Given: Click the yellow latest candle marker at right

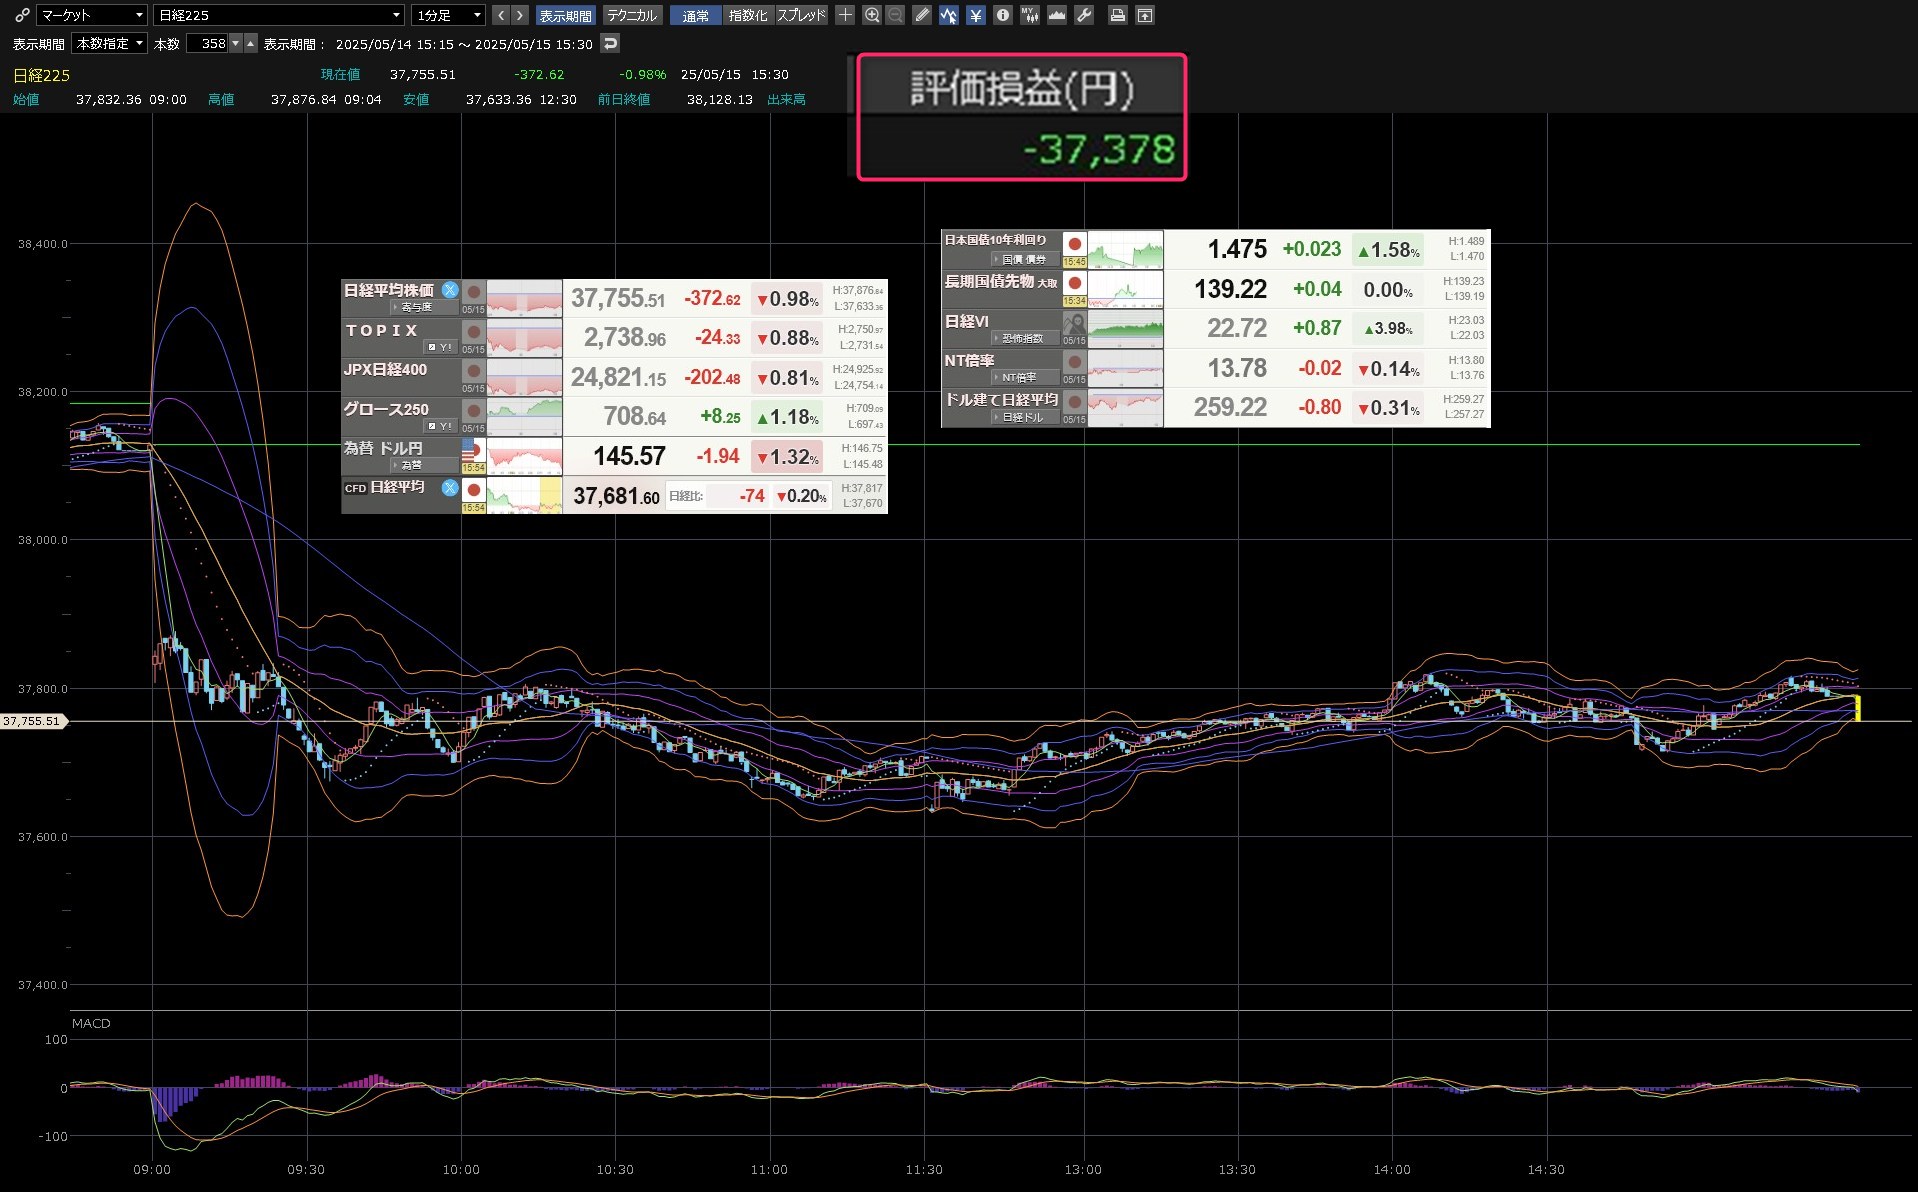Looking at the screenshot, I should (x=1857, y=708).
